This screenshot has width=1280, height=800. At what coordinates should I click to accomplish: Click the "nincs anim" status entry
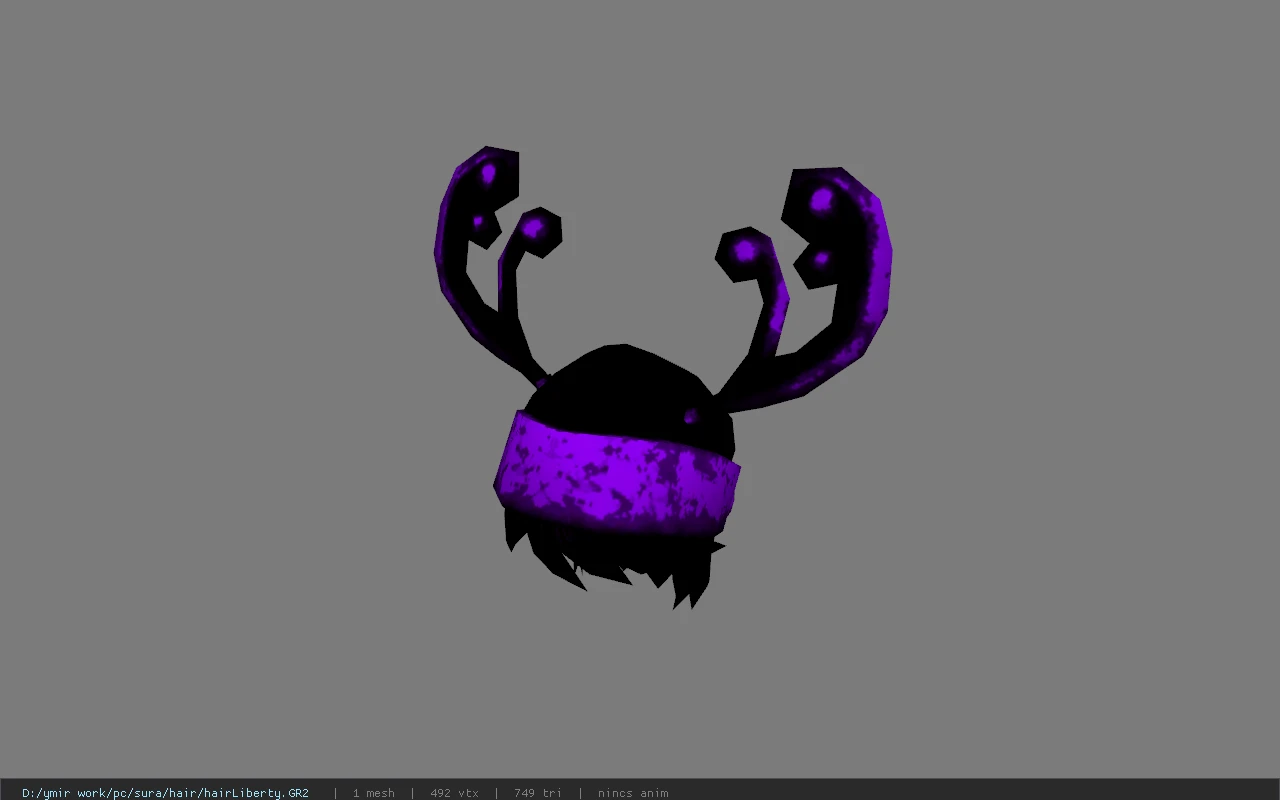[633, 793]
